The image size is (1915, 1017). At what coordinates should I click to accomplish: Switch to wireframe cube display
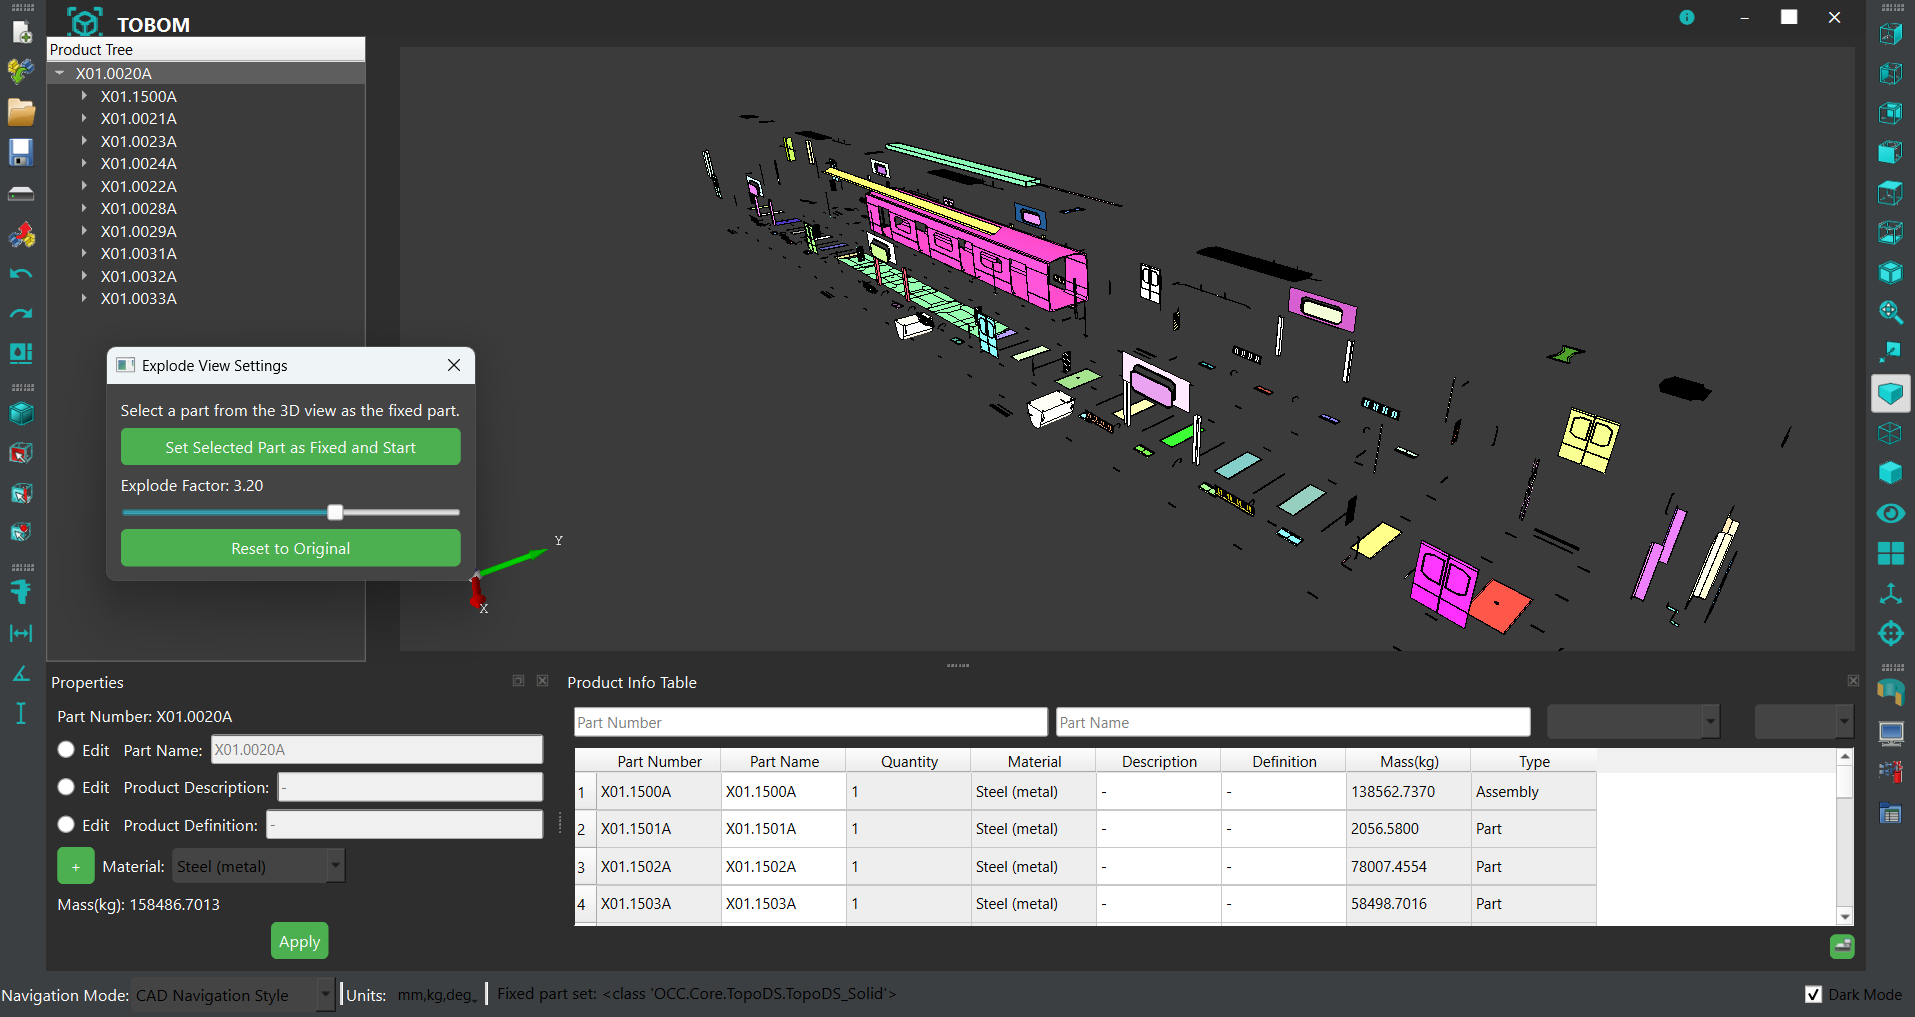1890,433
